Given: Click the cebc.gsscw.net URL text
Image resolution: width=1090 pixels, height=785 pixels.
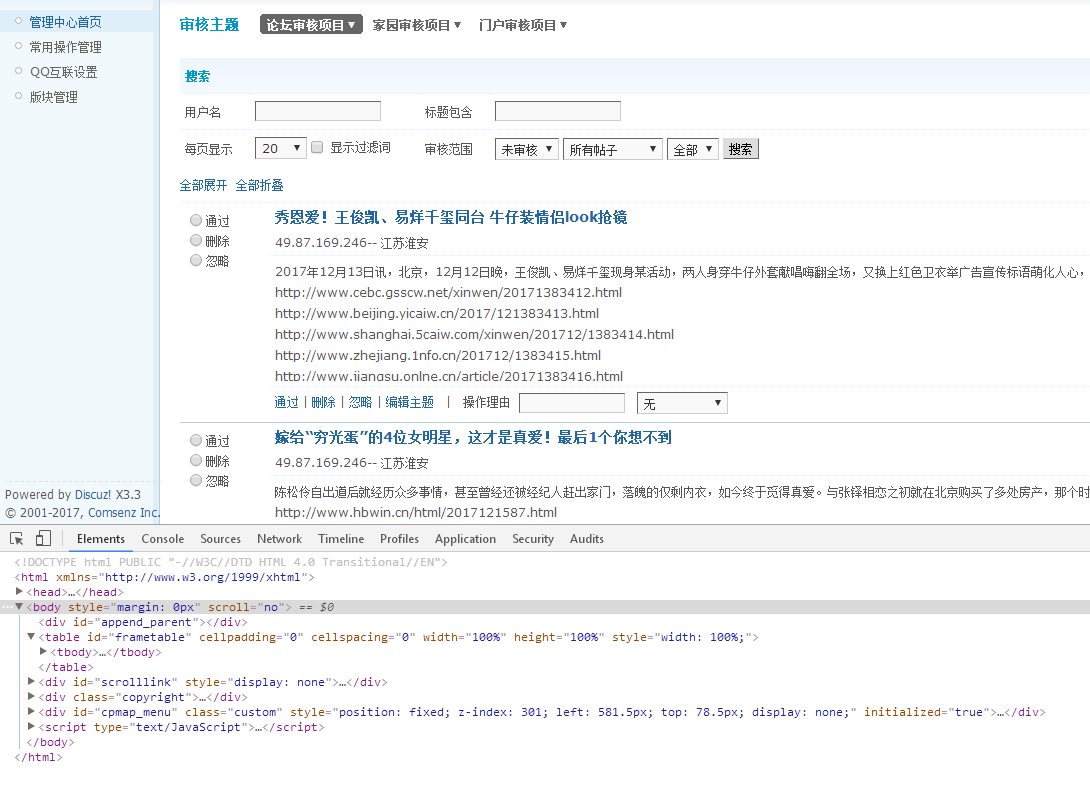Looking at the screenshot, I should tap(448, 293).
